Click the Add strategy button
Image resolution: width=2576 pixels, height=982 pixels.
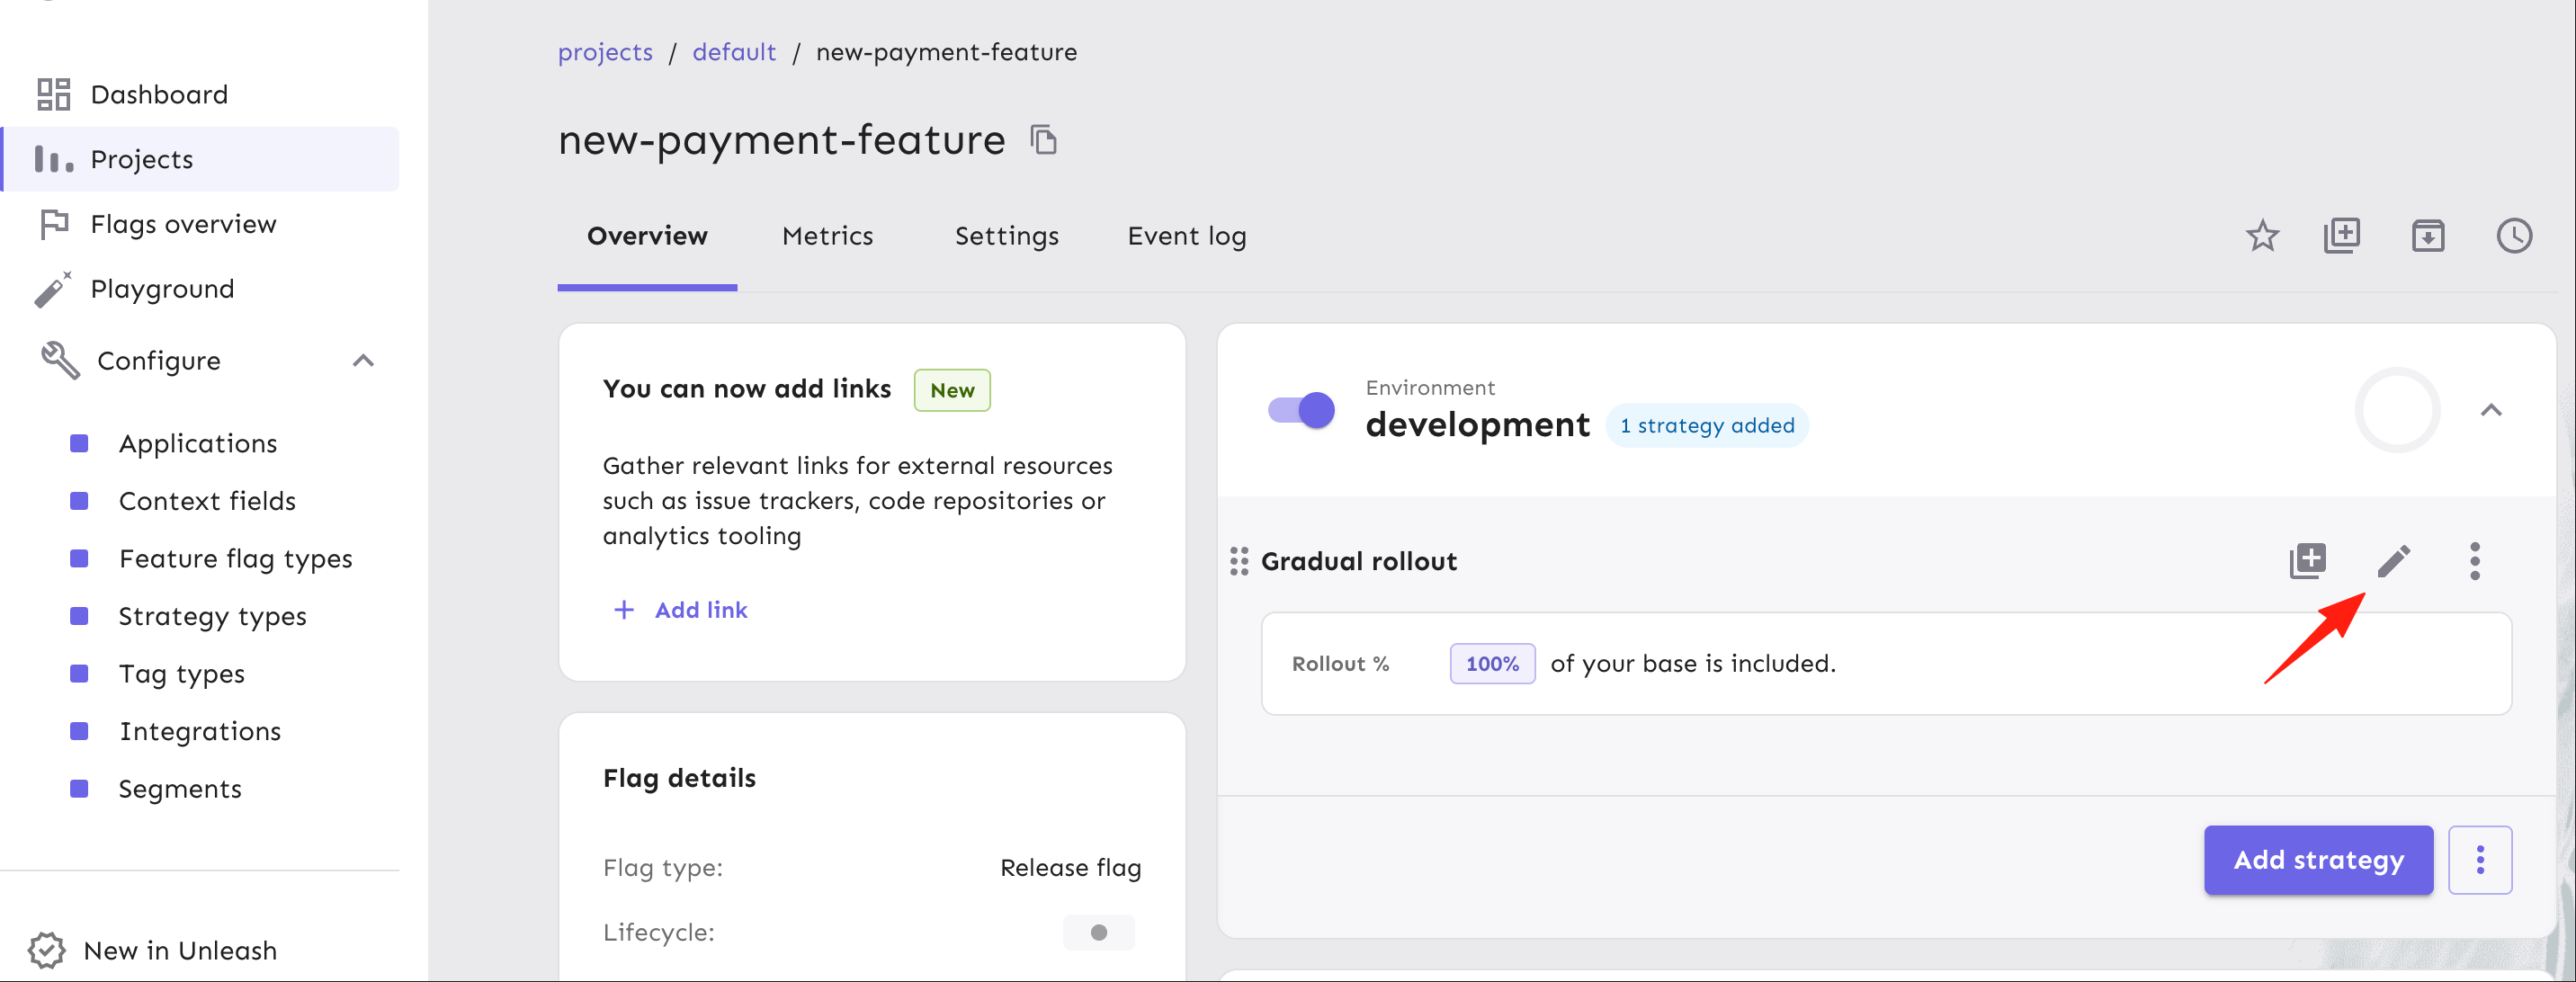tap(2318, 860)
